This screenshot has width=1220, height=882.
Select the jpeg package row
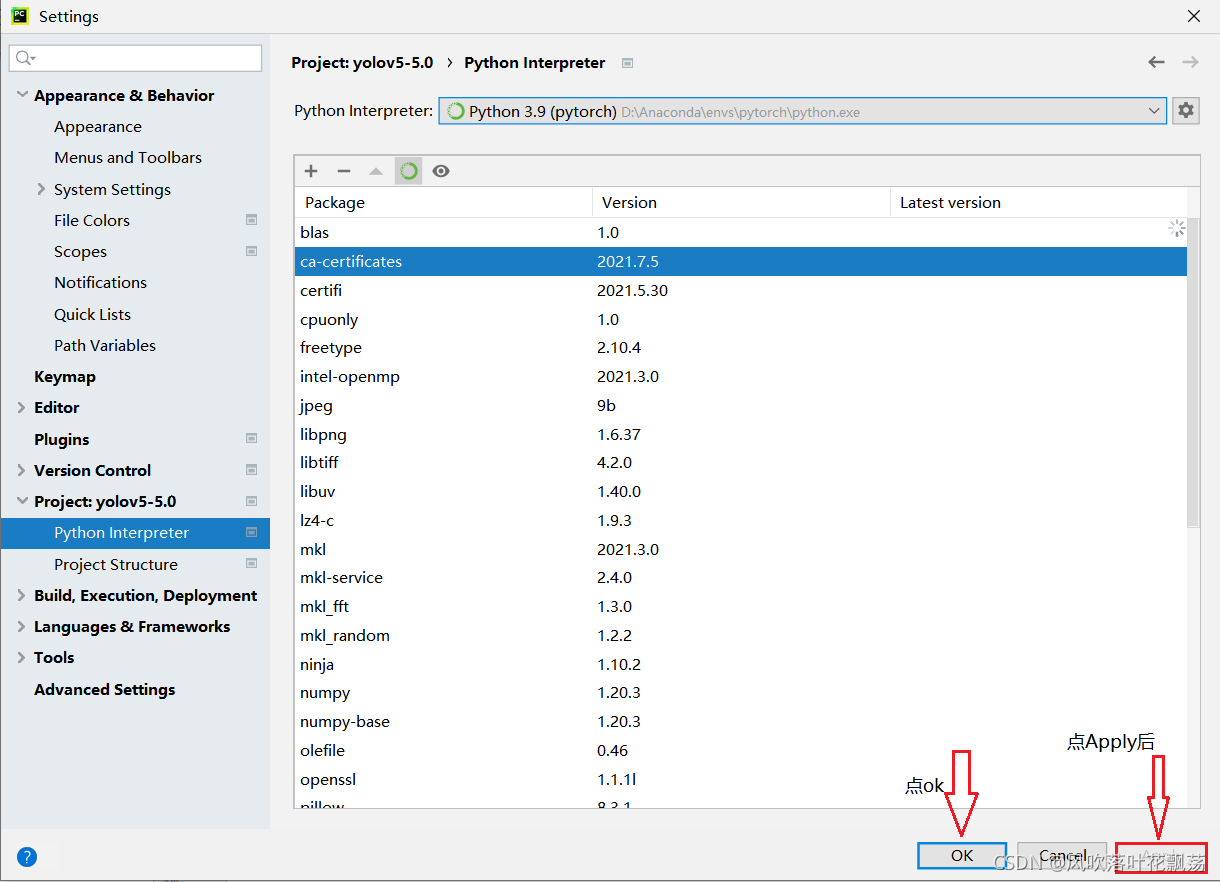point(740,405)
